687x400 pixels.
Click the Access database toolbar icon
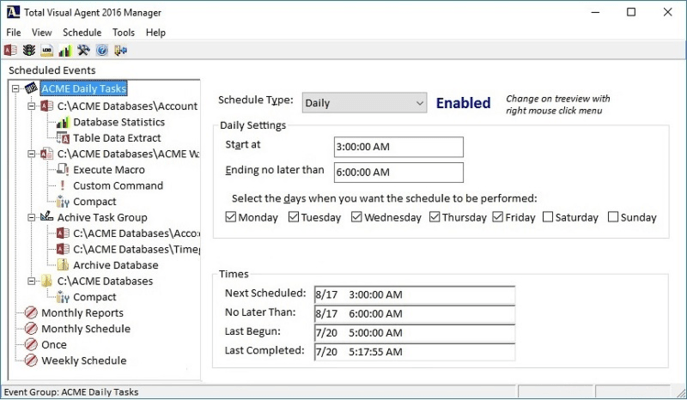[x=10, y=50]
